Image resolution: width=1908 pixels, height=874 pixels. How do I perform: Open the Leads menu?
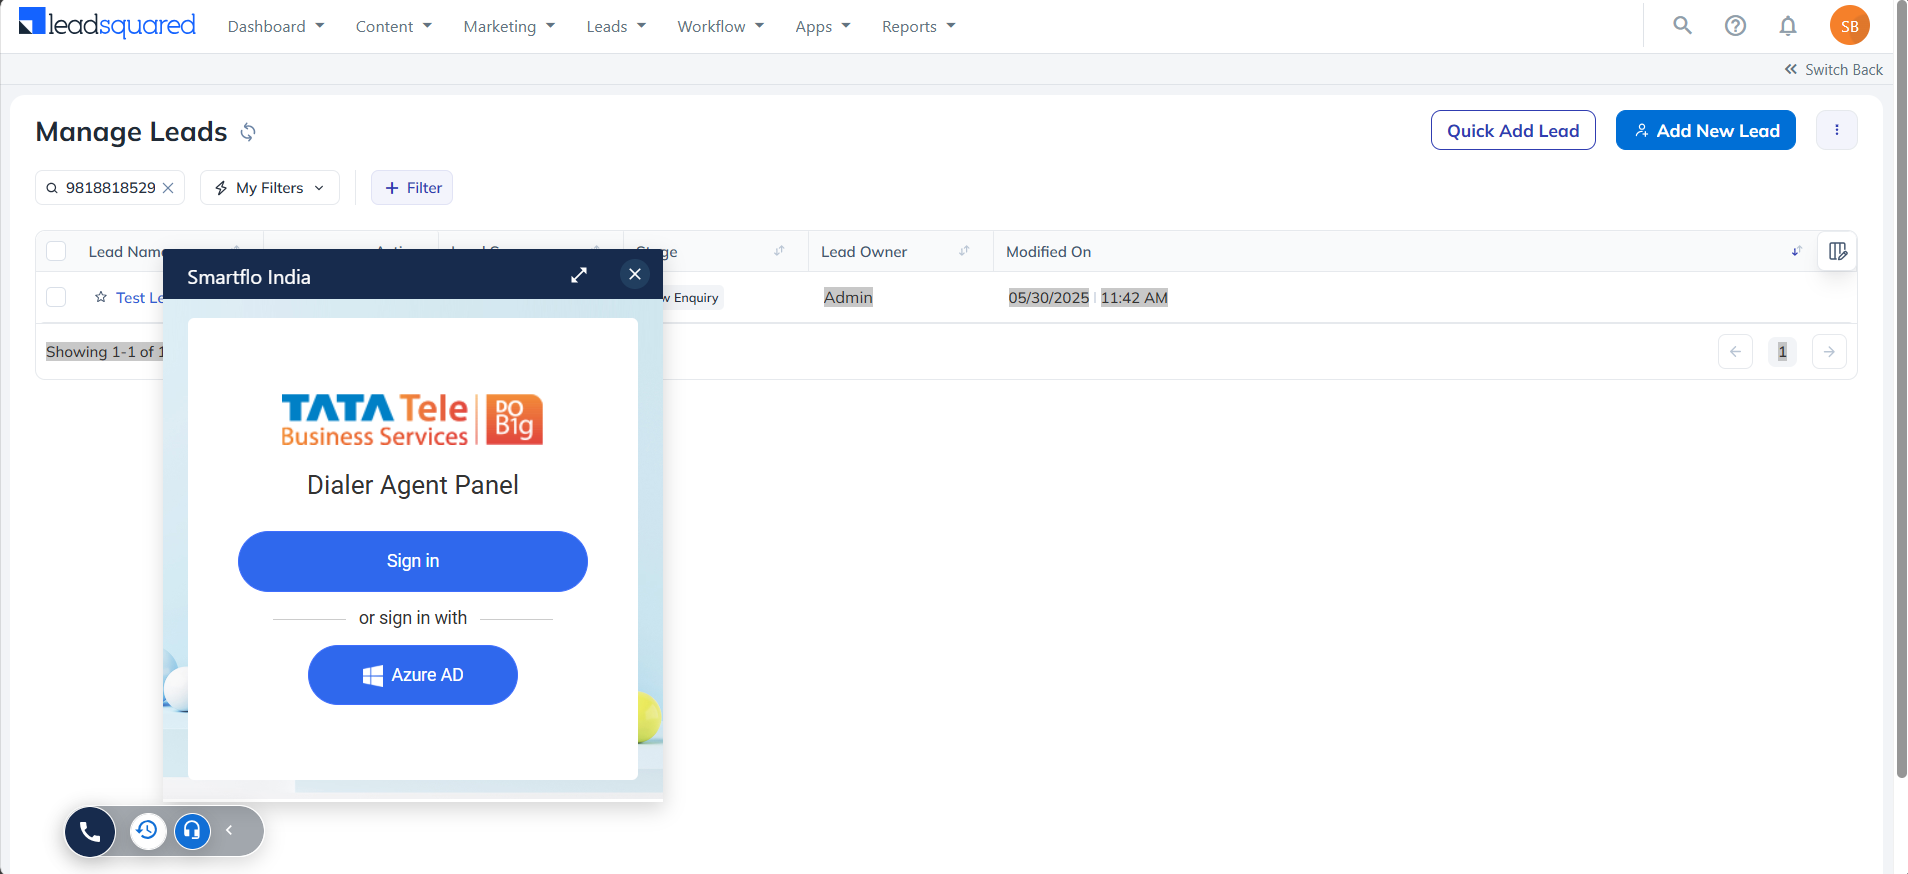(x=616, y=27)
